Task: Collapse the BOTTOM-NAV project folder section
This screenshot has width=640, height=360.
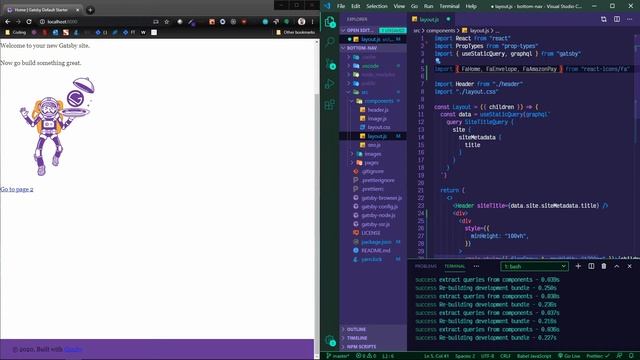Action: [373, 48]
